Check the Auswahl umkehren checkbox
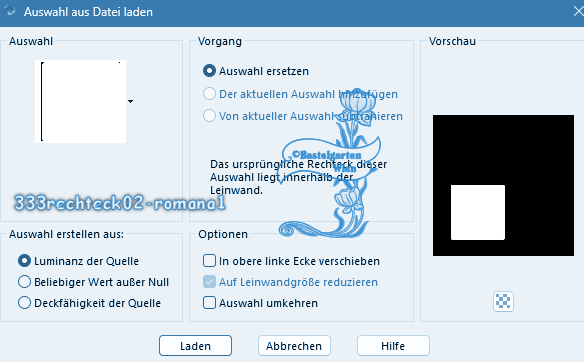Viewport: 584px width, 362px height. [x=209, y=303]
